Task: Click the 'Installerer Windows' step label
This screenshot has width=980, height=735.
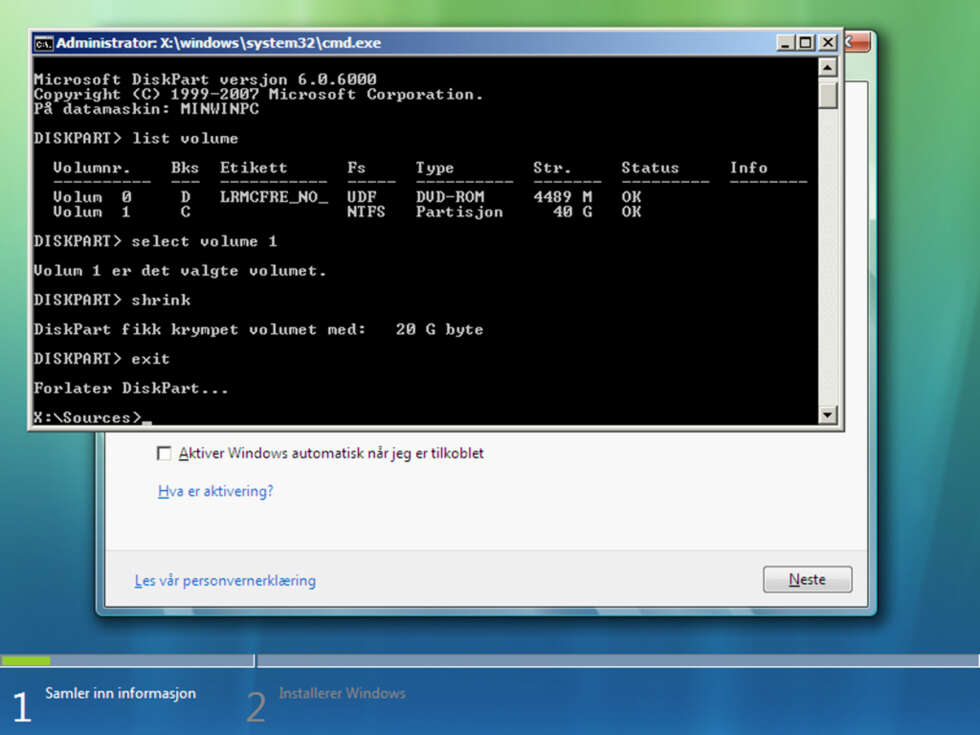Action: click(342, 693)
